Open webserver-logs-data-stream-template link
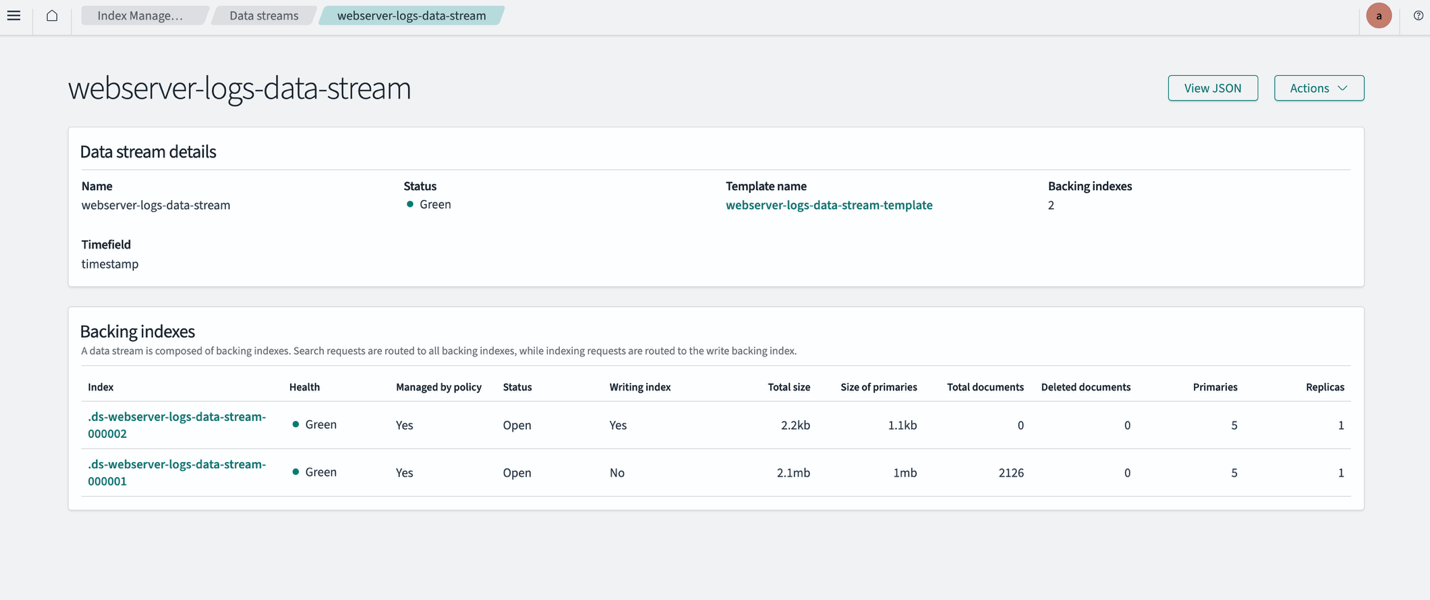This screenshot has height=600, width=1430. [829, 205]
